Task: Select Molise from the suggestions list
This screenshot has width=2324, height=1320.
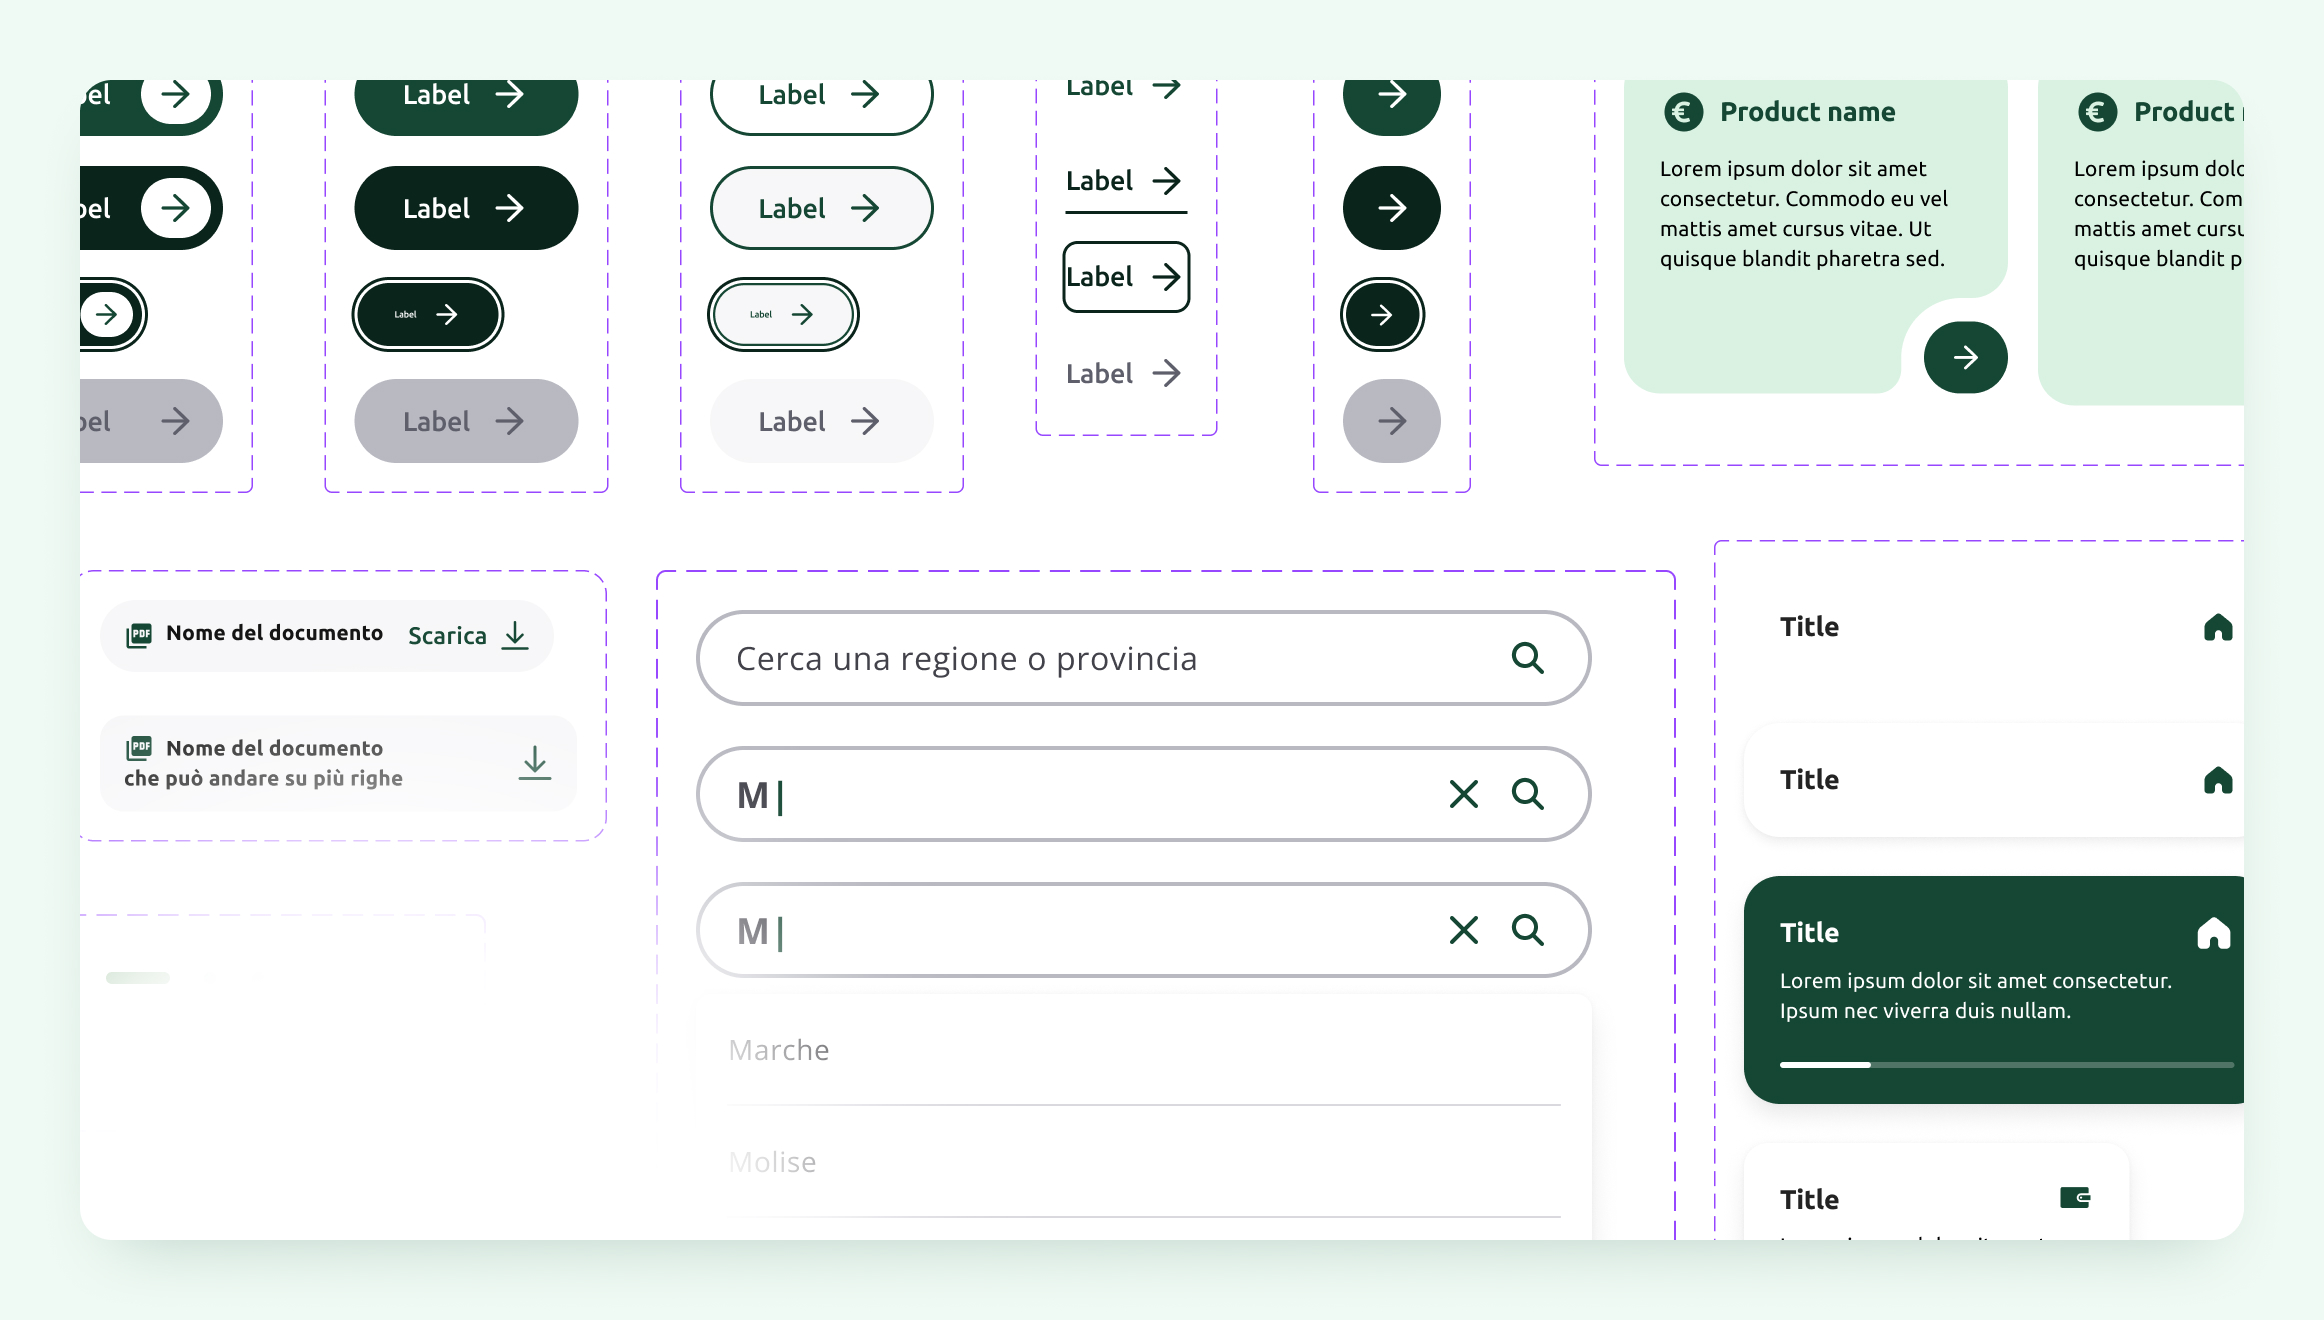Action: pos(1144,1162)
